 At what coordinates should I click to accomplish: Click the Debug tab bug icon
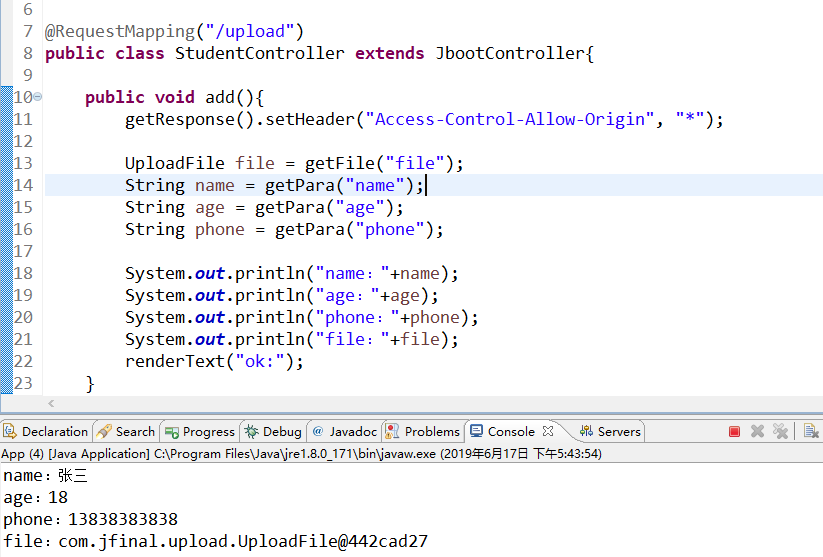pyautogui.click(x=251, y=432)
